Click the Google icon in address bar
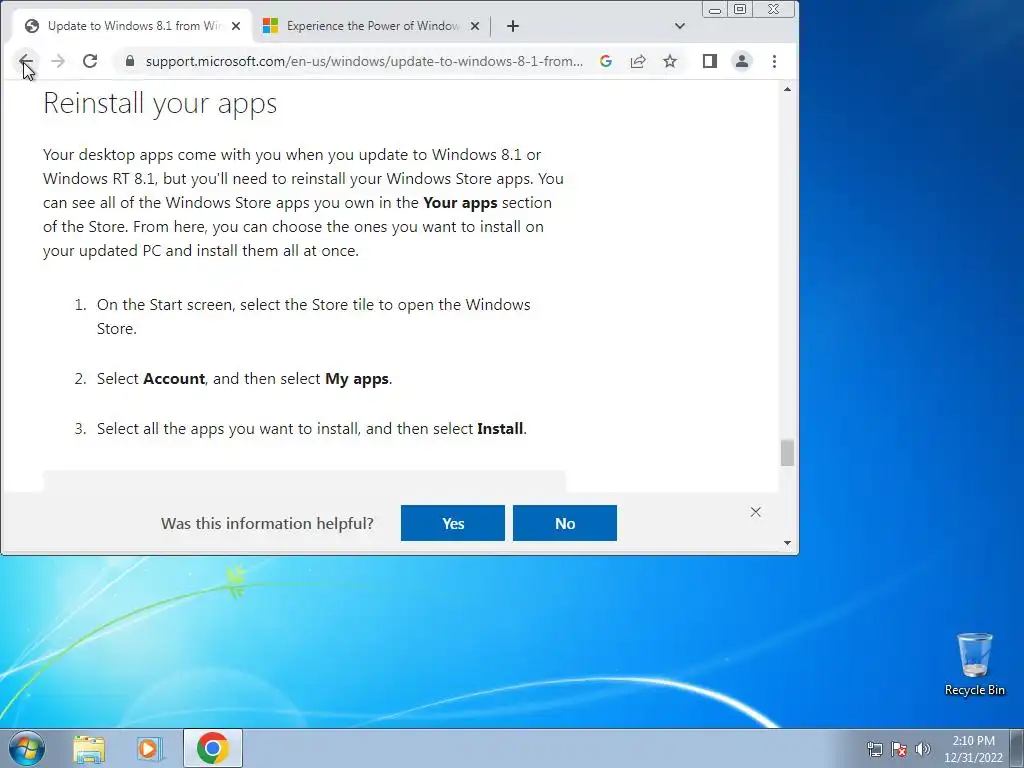The height and width of the screenshot is (768, 1024). tap(605, 61)
